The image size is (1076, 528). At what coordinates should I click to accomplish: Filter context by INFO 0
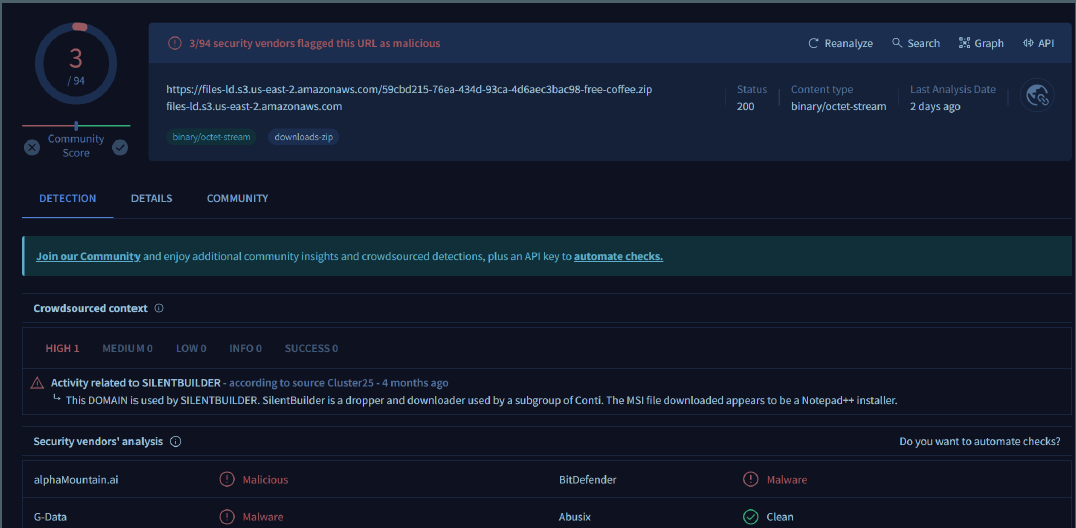[246, 348]
